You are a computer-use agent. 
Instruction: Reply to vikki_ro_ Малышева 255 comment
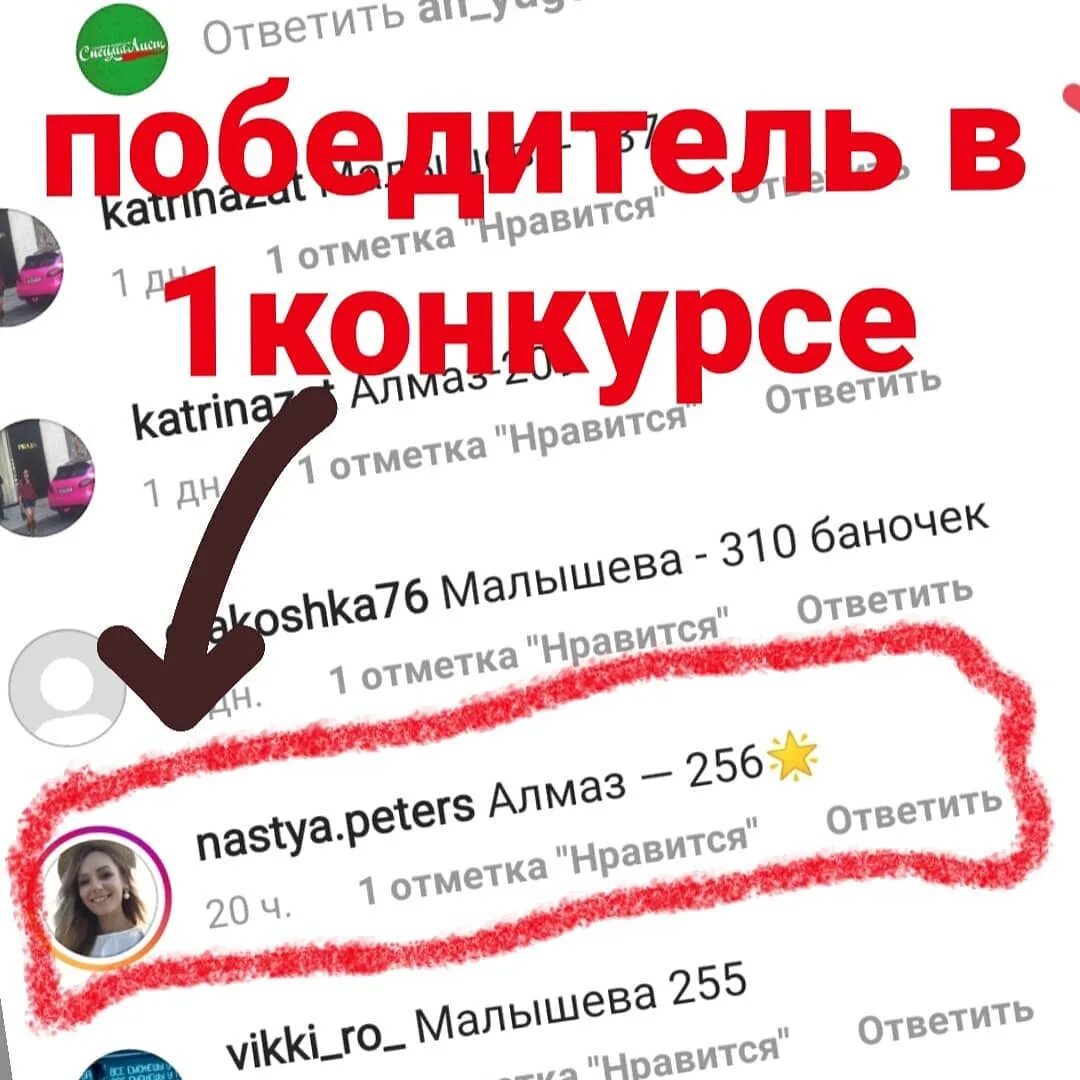tap(945, 1021)
